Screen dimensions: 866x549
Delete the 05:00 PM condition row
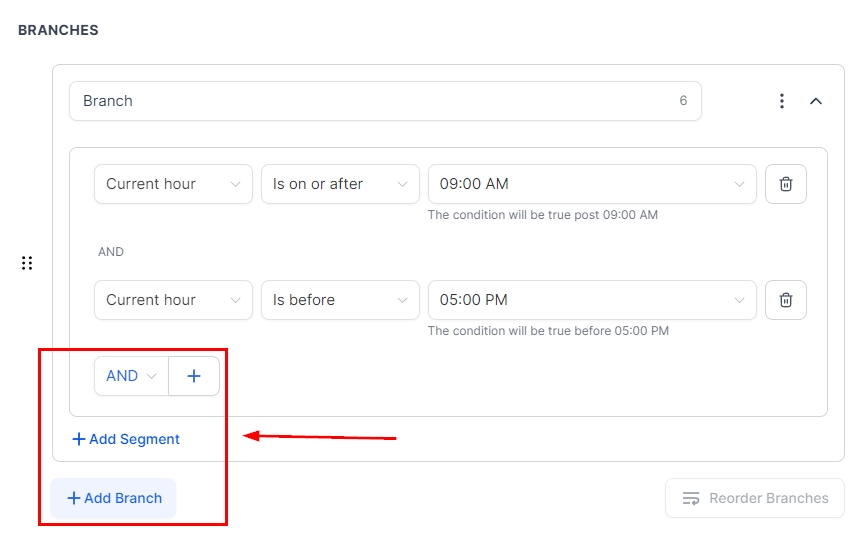pyautogui.click(x=785, y=300)
